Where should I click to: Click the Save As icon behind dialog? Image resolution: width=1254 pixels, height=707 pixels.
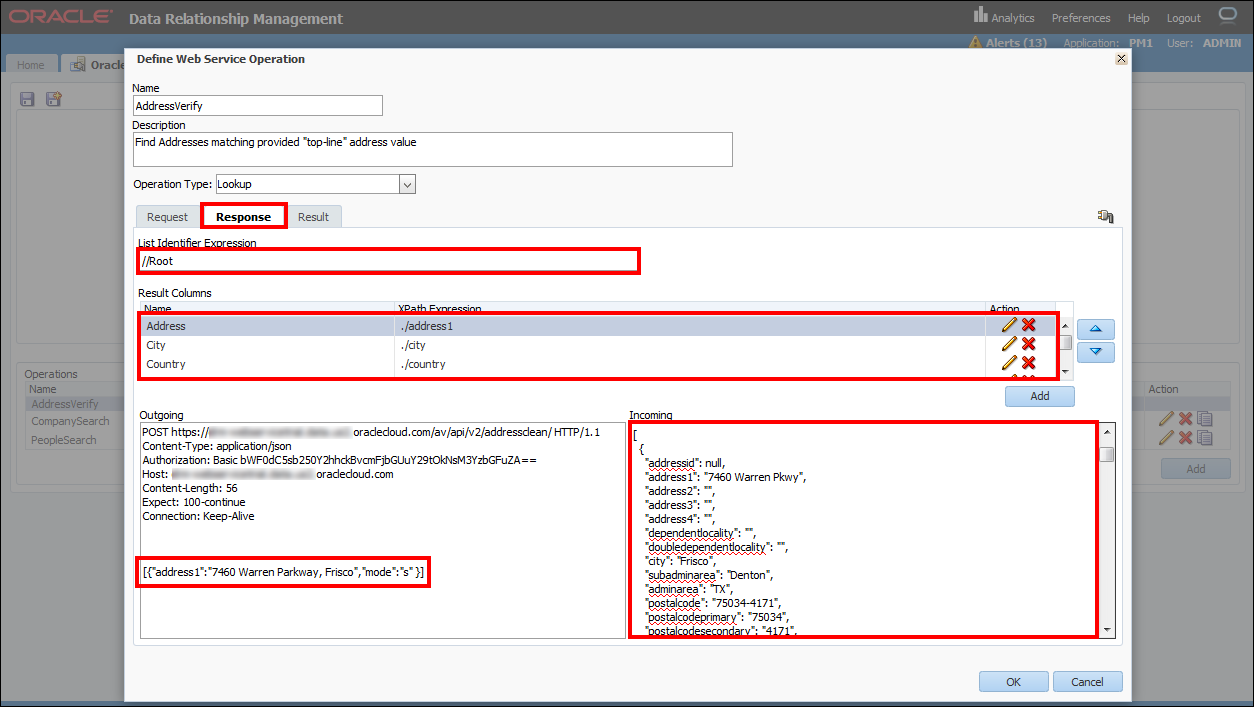point(54,99)
